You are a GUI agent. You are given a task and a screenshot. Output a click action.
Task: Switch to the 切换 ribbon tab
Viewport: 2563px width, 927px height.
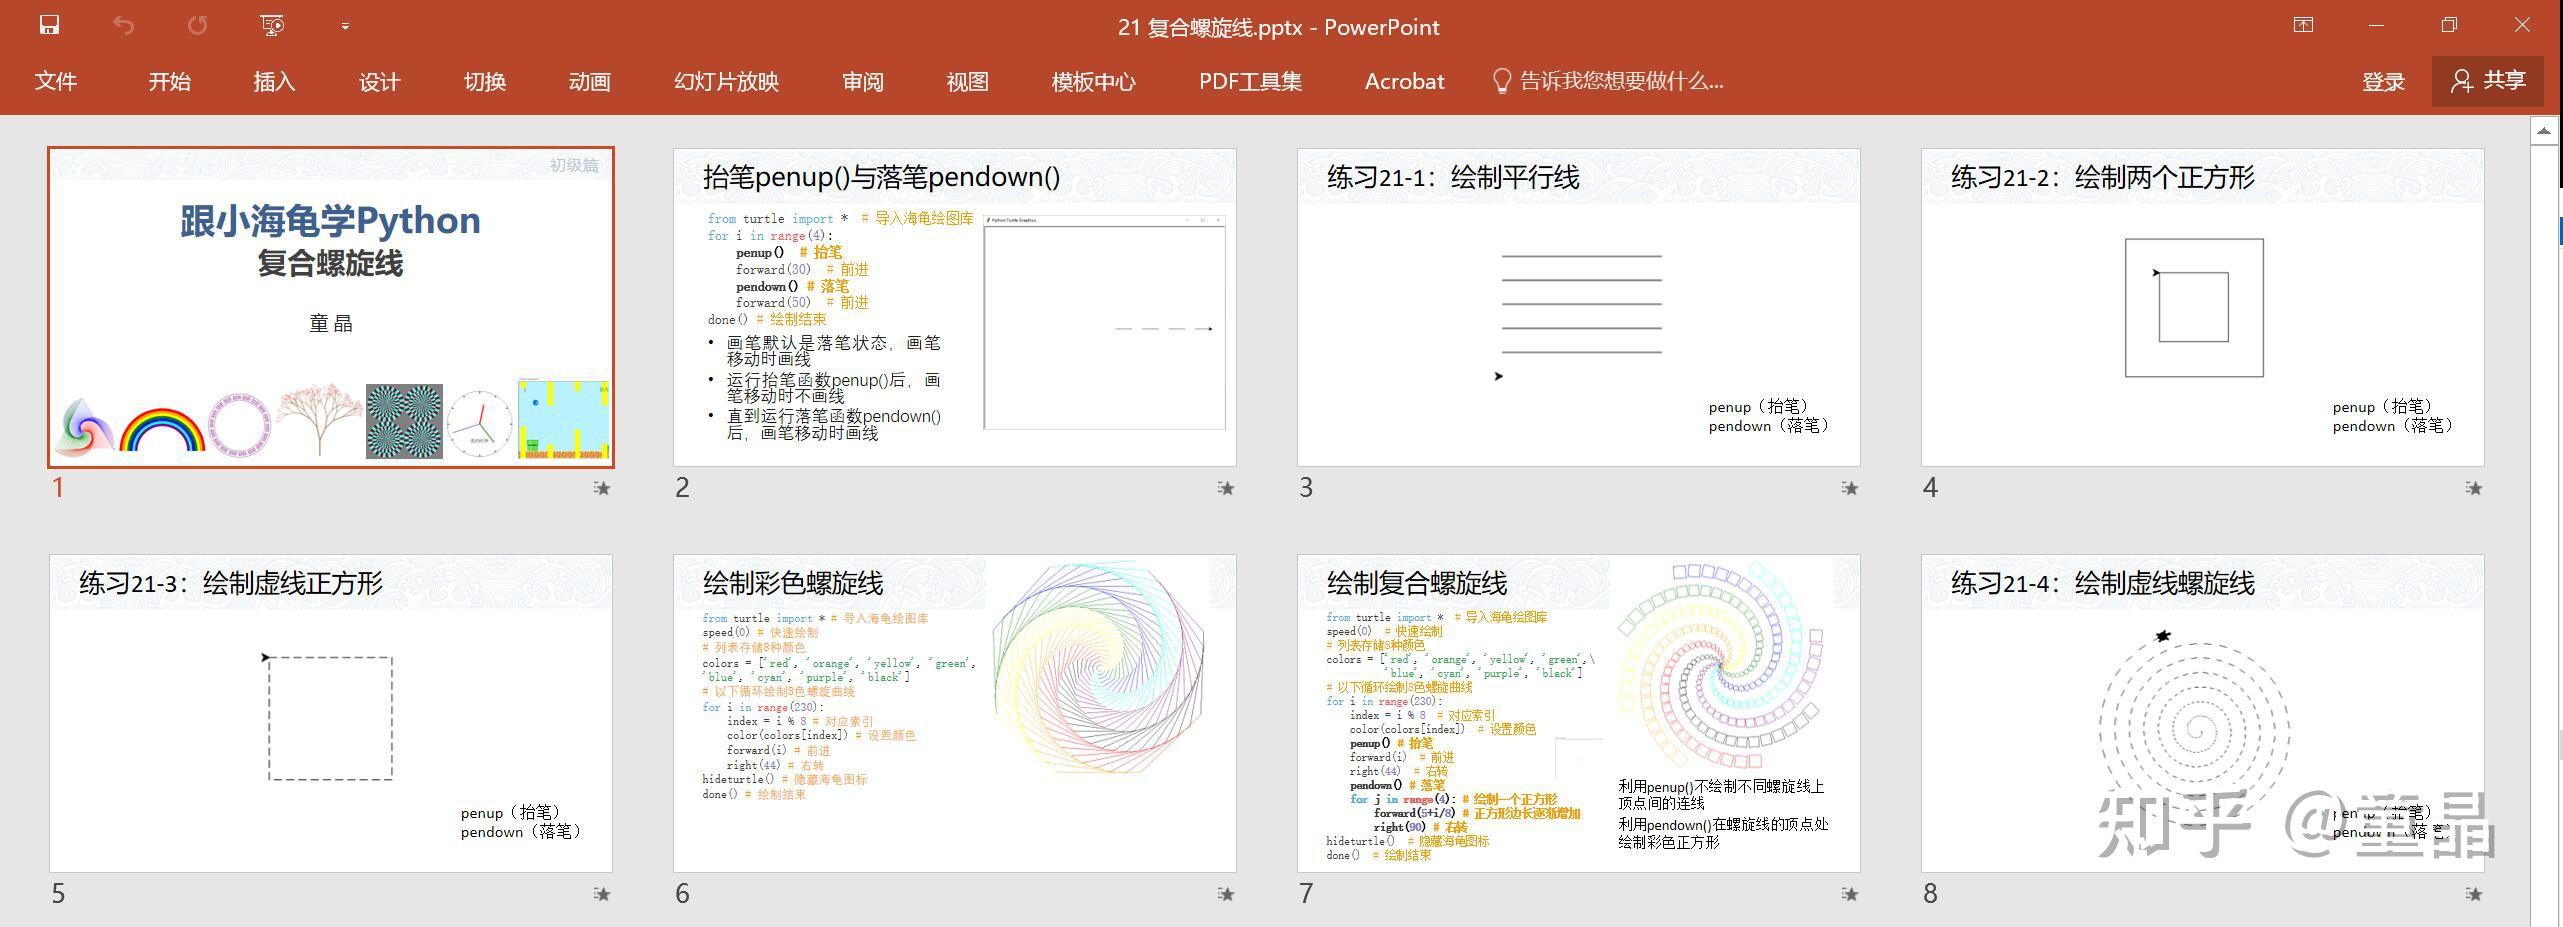click(485, 81)
